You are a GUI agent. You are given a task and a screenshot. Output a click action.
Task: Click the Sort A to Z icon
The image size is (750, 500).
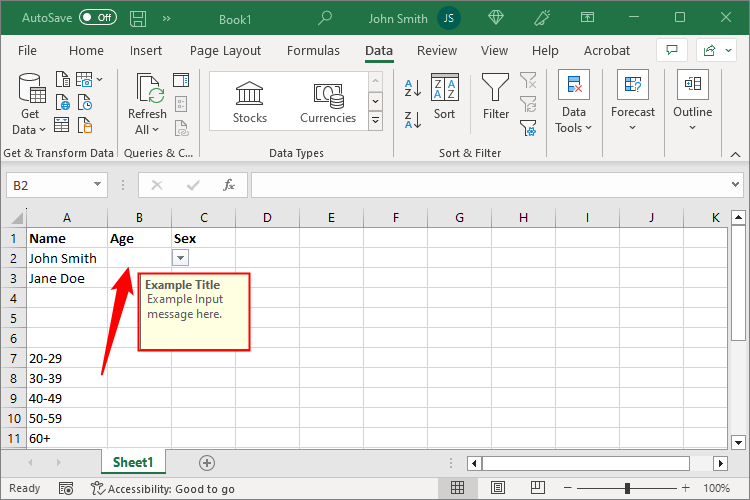[x=412, y=88]
